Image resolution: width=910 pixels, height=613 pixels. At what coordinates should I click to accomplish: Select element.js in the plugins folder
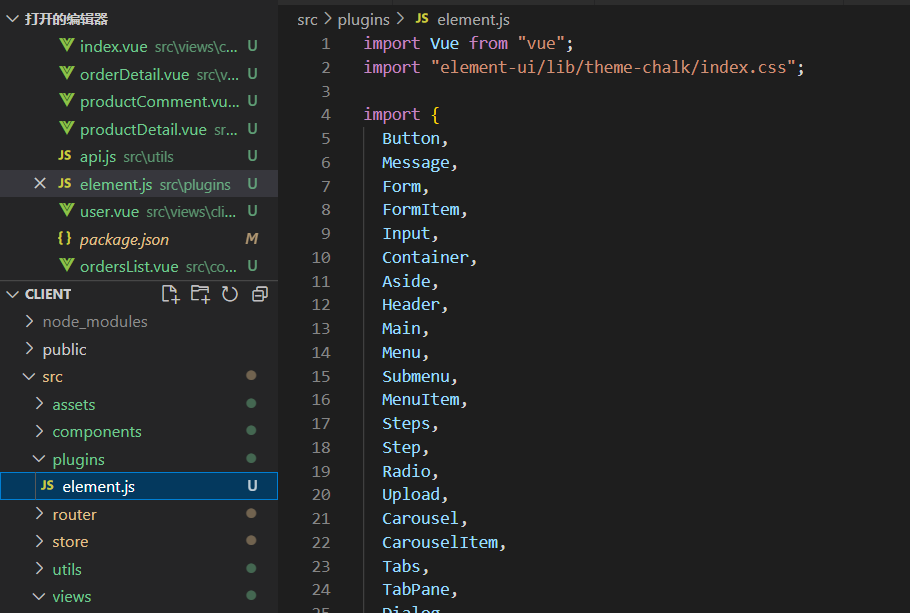139,486
